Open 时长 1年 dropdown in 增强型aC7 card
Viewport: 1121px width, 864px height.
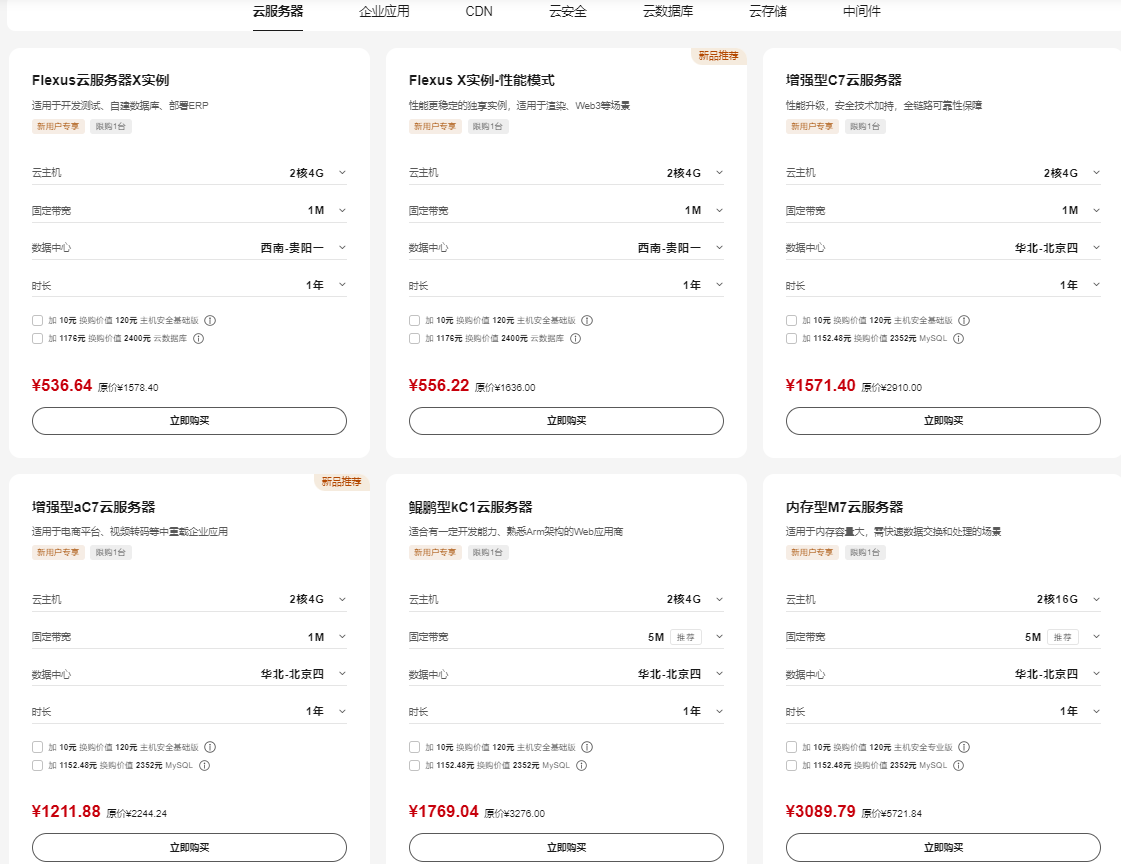(x=189, y=711)
